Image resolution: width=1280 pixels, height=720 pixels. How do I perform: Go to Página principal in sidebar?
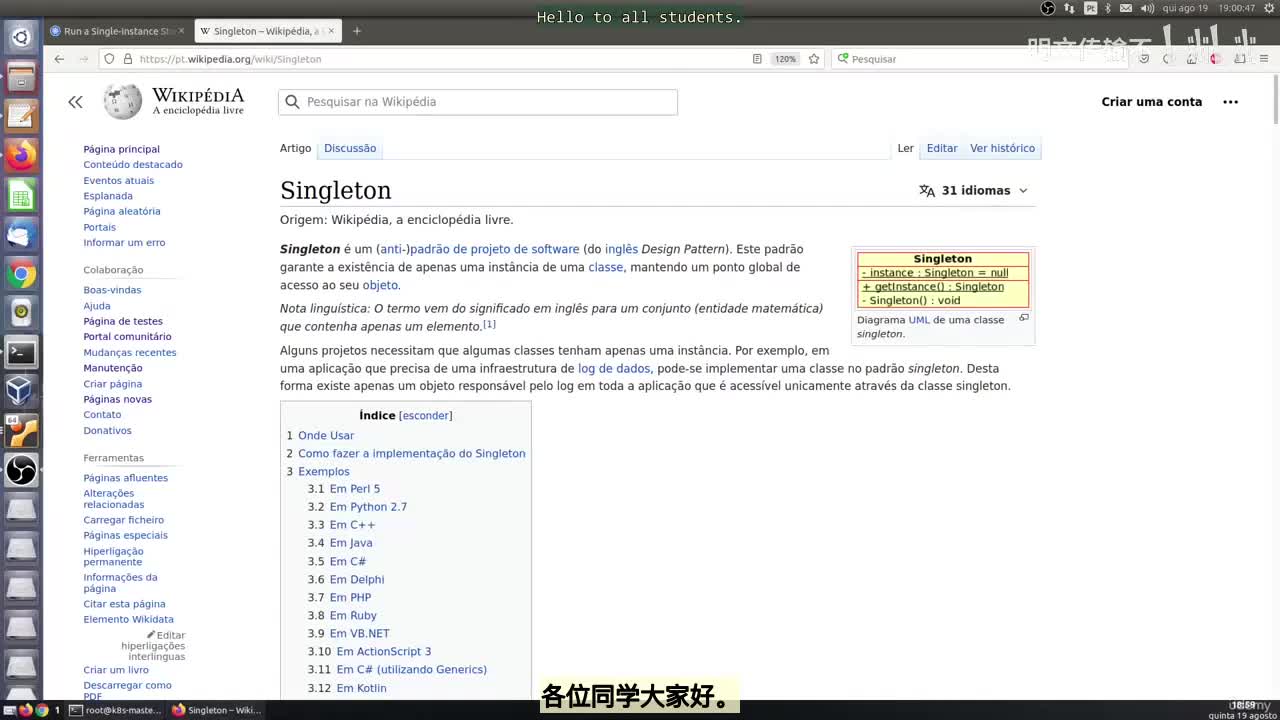[x=121, y=149]
